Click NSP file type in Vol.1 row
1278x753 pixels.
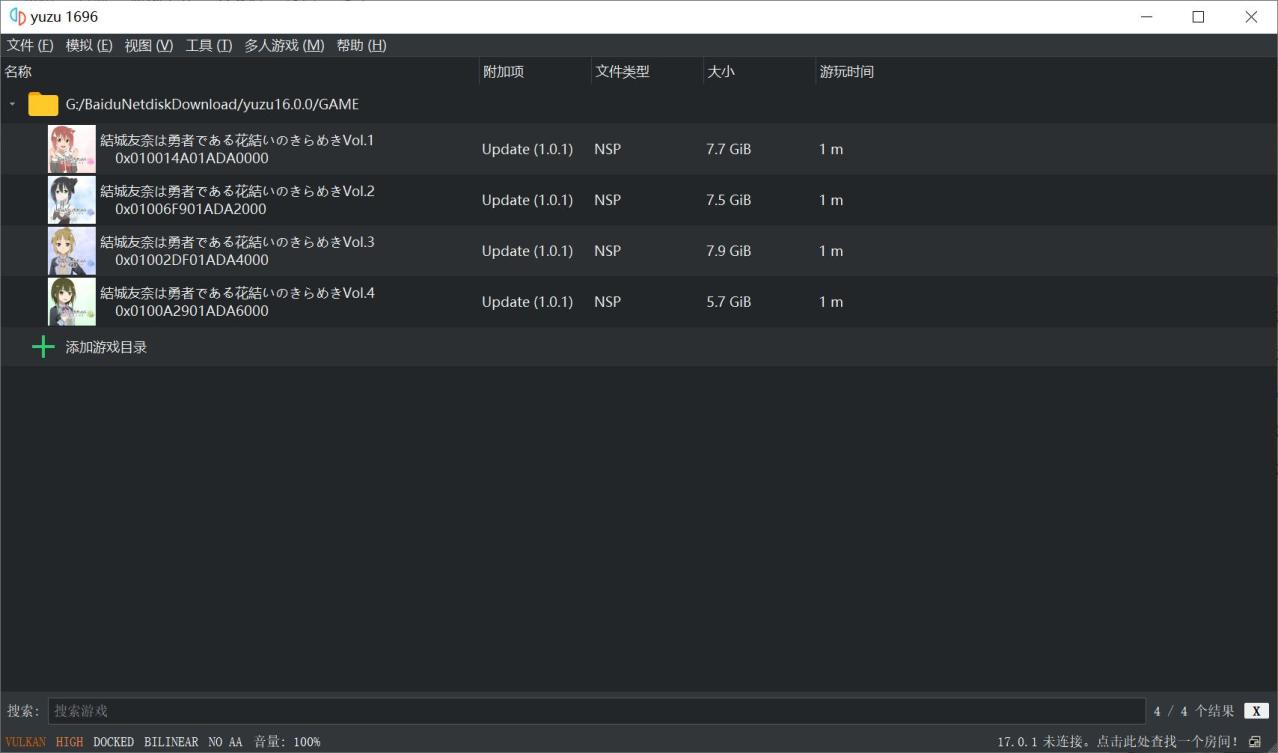[x=607, y=149]
